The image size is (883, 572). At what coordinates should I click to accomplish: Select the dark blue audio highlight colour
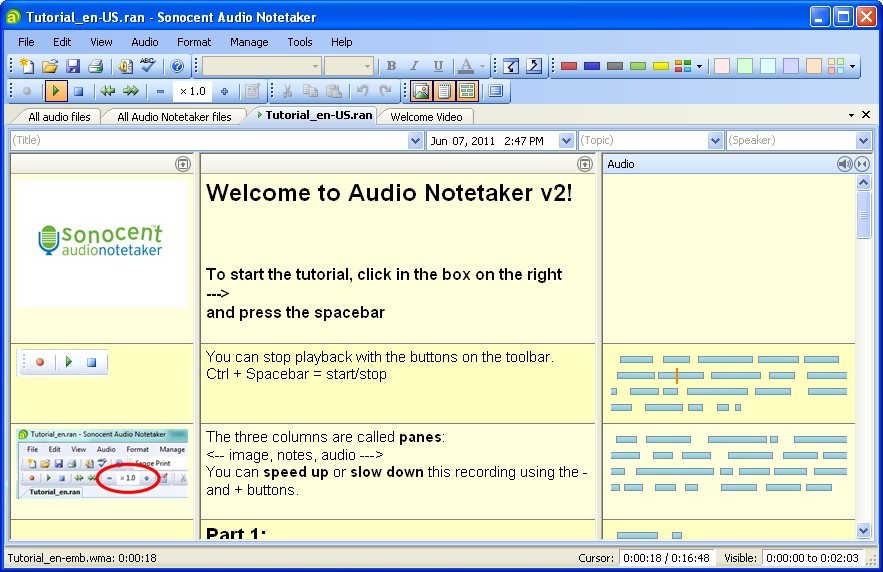(x=592, y=66)
